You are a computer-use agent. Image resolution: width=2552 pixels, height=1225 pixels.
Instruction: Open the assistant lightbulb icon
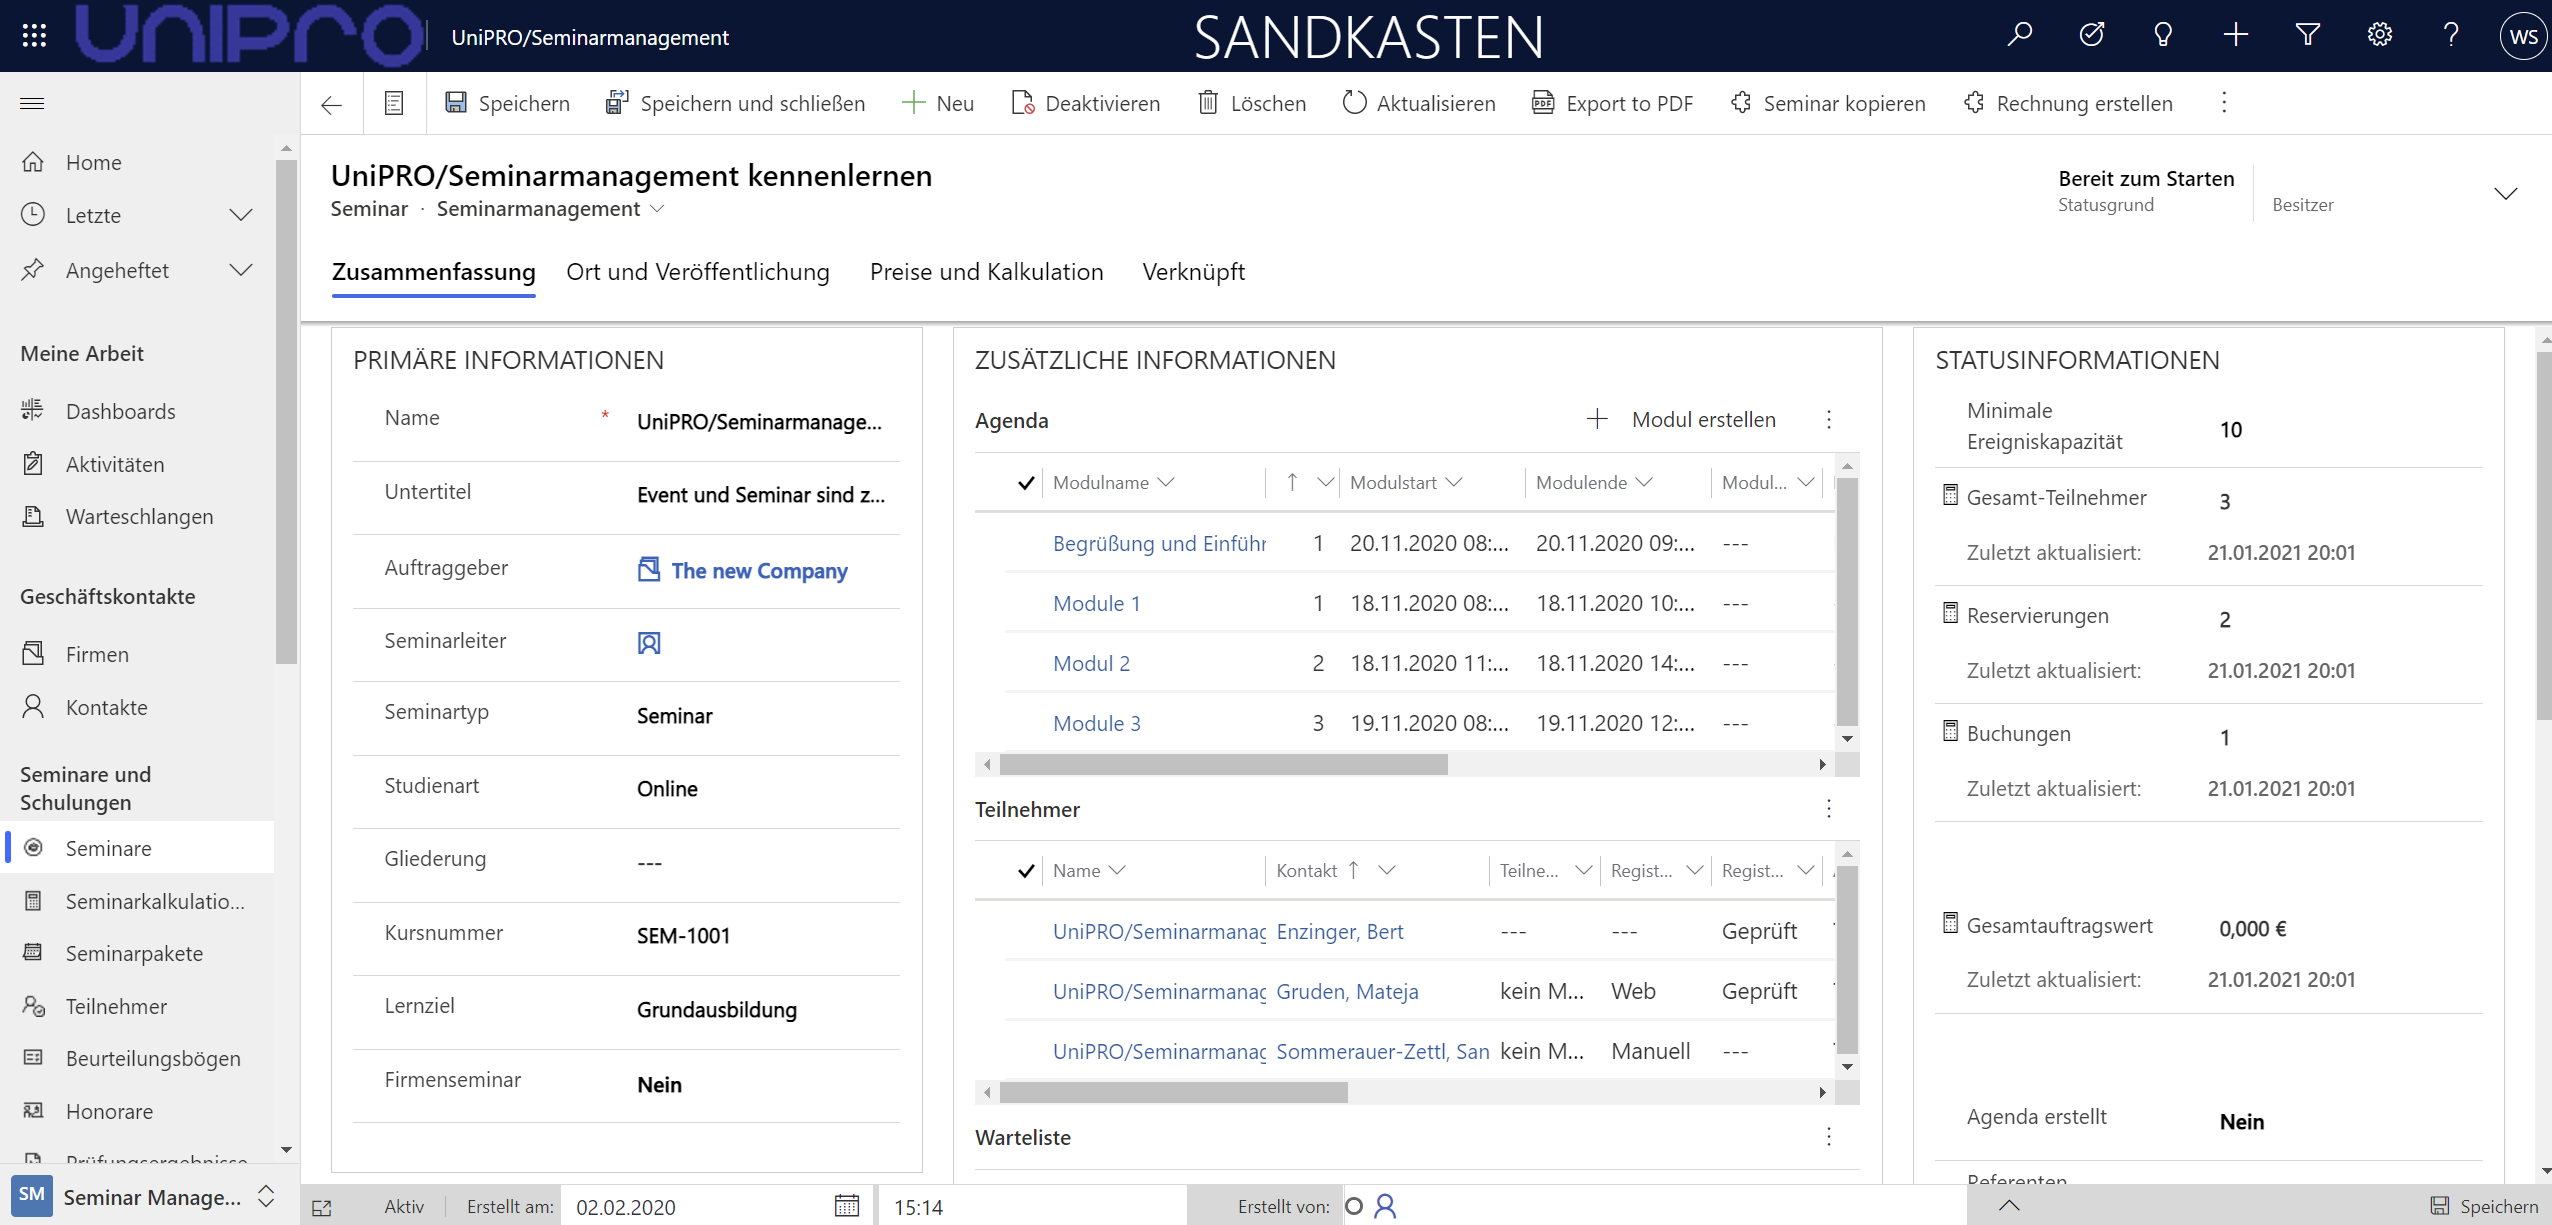pyautogui.click(x=2163, y=36)
